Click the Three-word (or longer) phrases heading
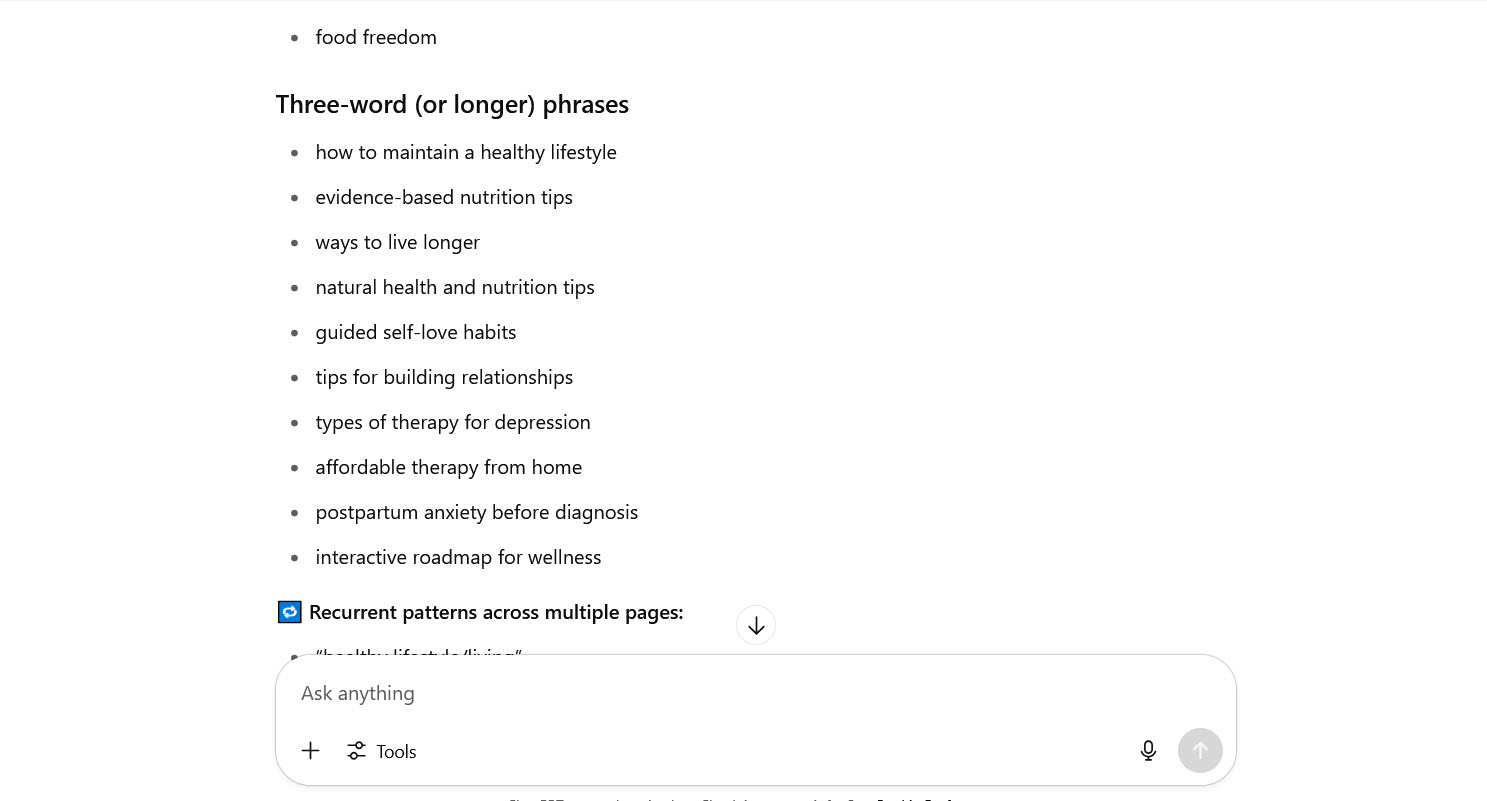 [x=452, y=105]
